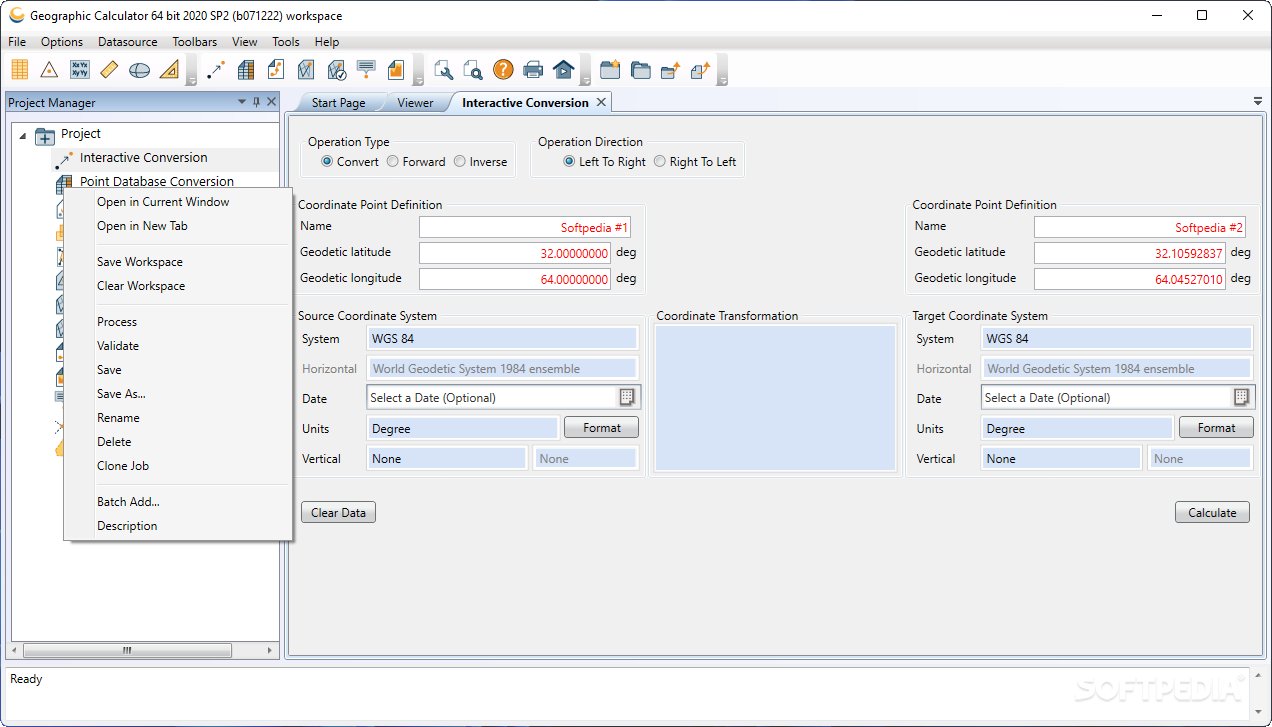Pin the Project Manager panel
This screenshot has width=1272, height=727.
(256, 102)
